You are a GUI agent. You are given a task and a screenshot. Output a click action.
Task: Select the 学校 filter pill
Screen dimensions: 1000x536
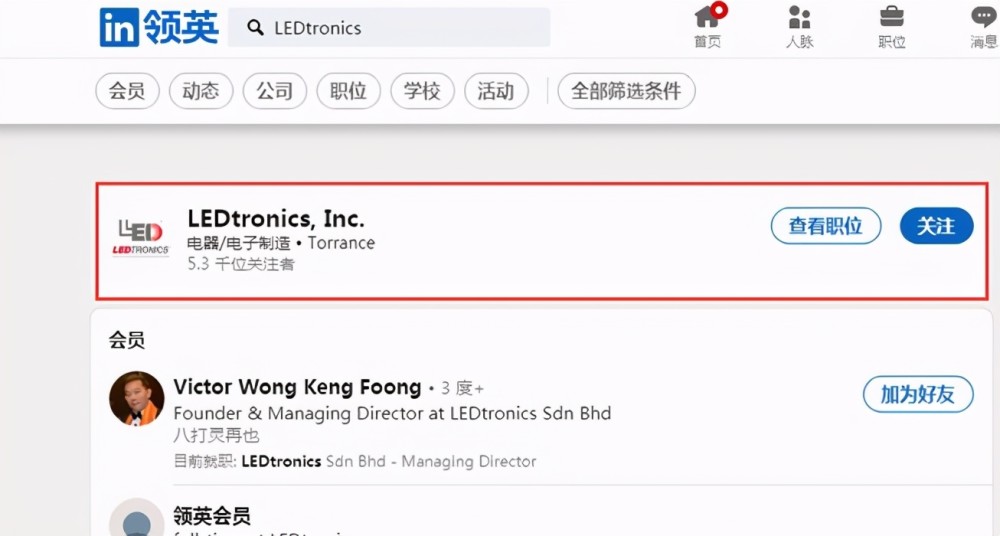click(422, 91)
